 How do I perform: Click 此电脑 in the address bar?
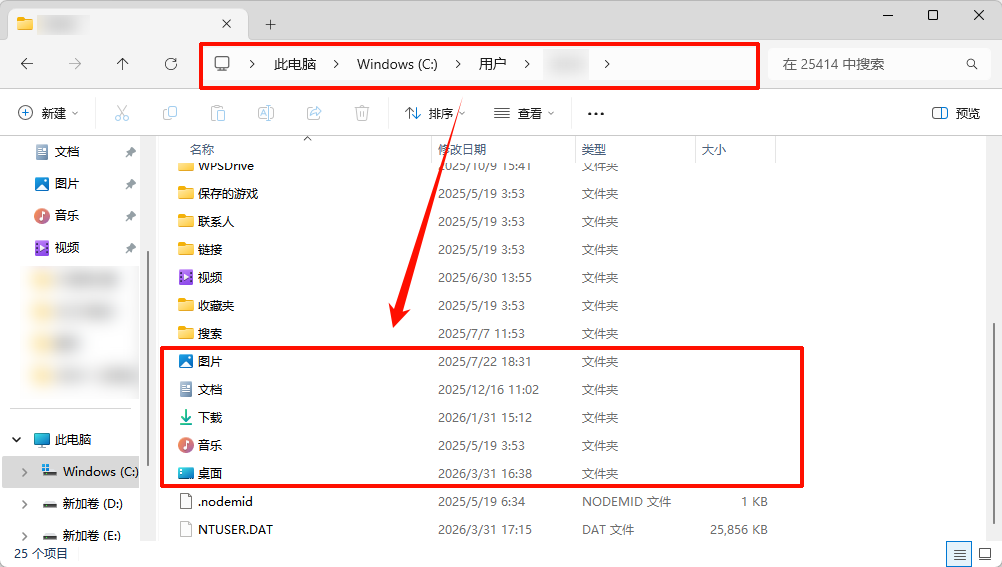tap(295, 64)
